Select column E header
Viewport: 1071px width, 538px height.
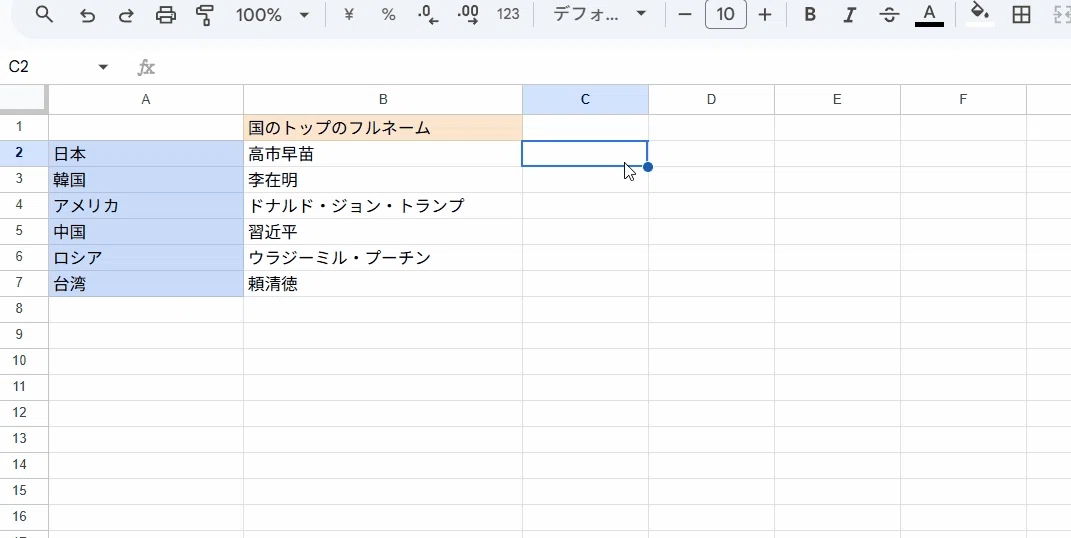837,100
